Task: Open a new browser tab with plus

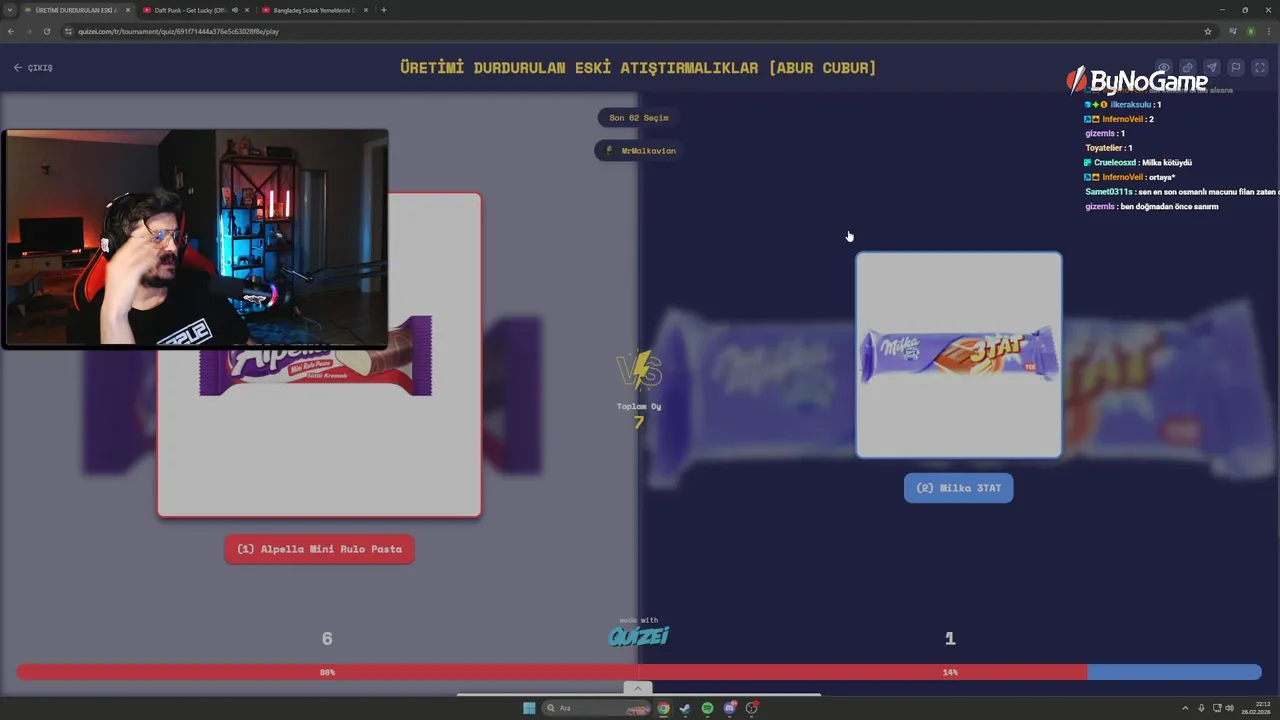Action: pyautogui.click(x=384, y=10)
